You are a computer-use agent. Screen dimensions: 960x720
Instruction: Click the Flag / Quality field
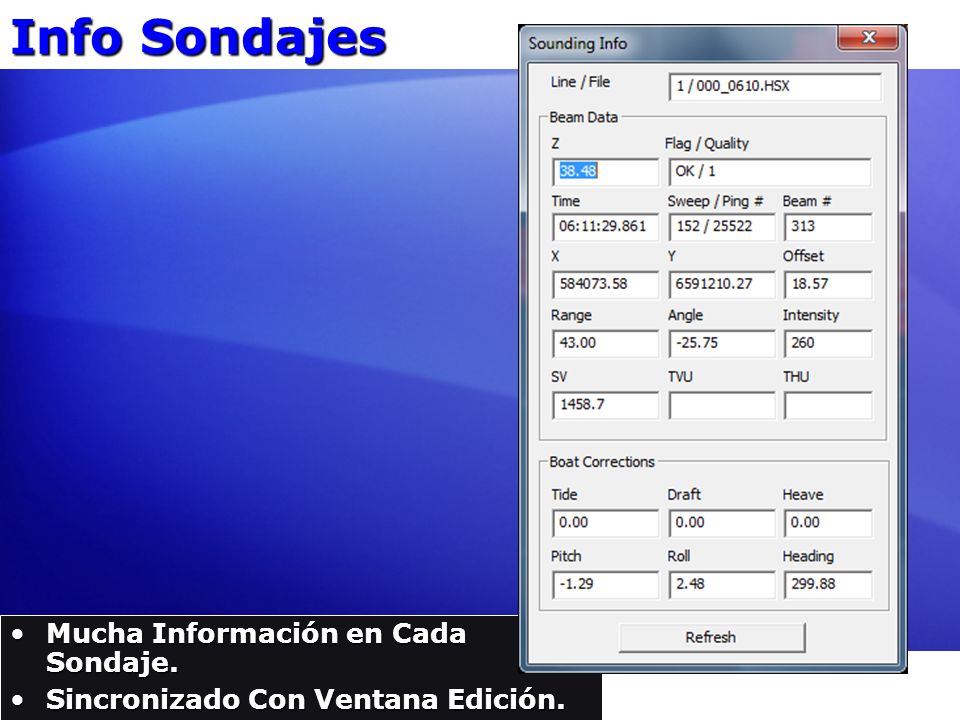[769, 171]
